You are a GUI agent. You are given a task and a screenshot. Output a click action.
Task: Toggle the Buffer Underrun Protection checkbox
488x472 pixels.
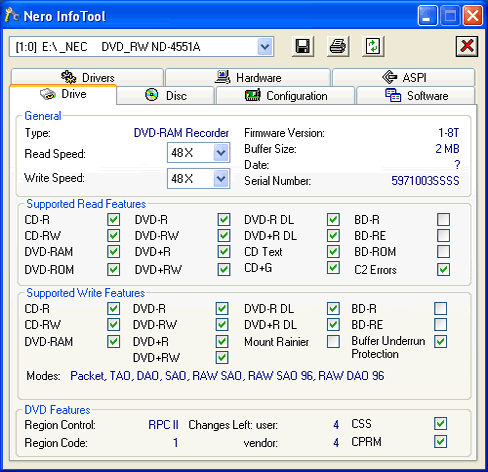click(441, 341)
